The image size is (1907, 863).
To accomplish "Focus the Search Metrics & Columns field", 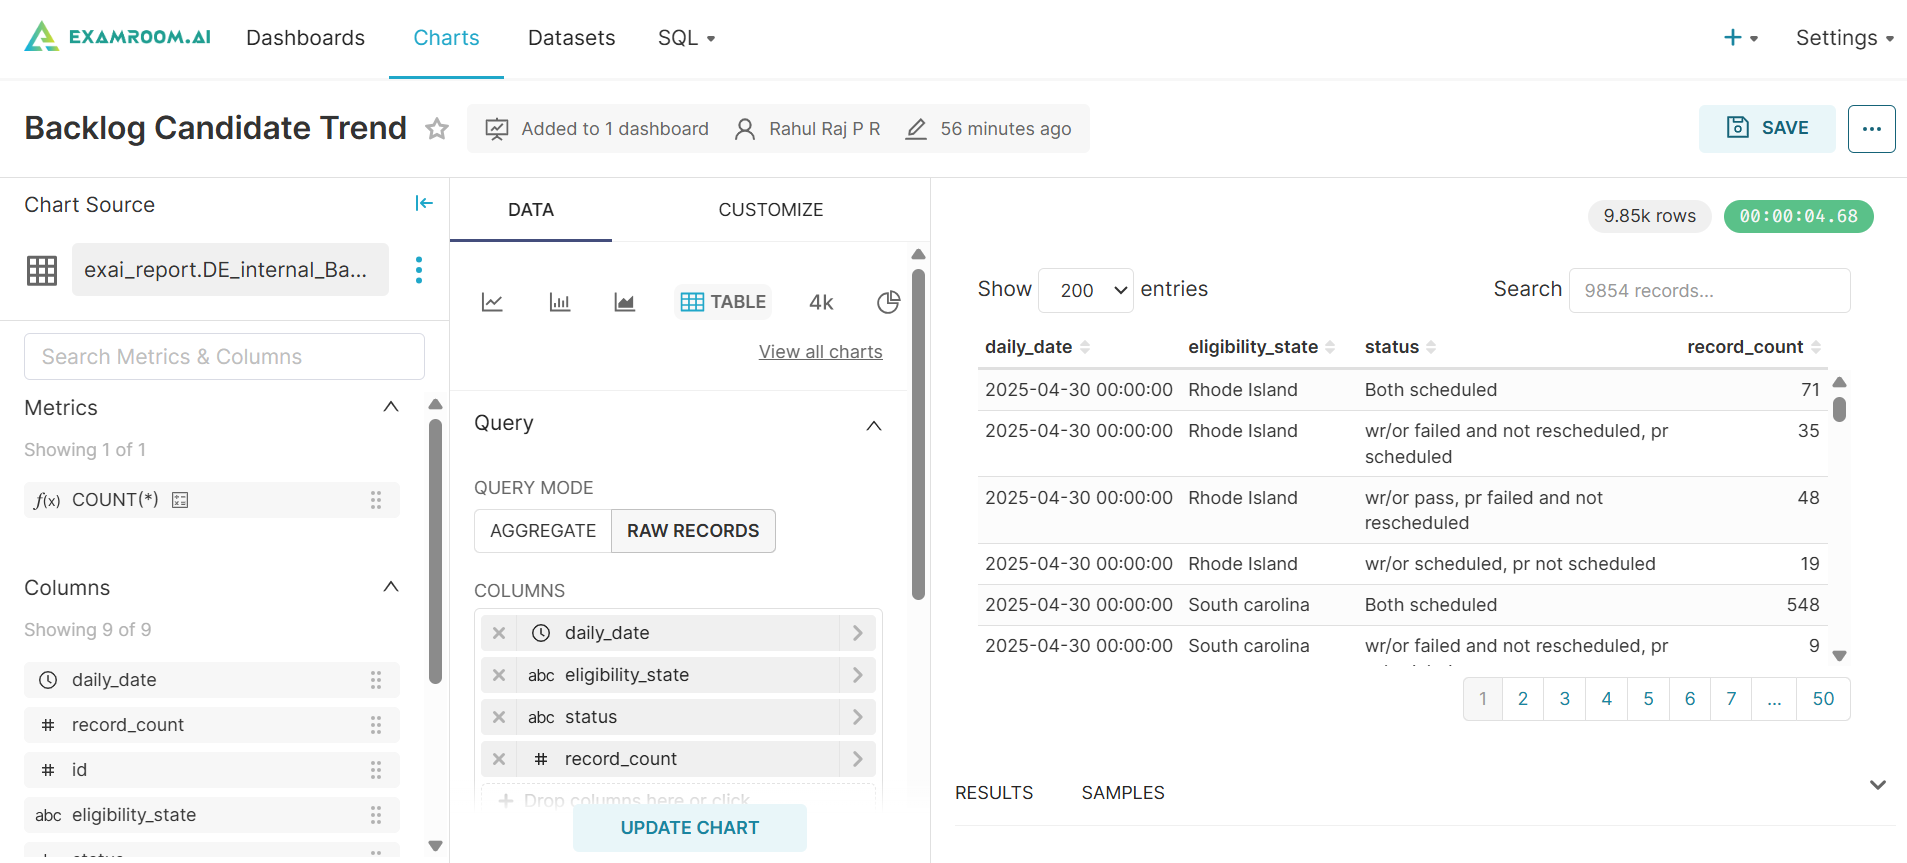I will pyautogui.click(x=224, y=357).
